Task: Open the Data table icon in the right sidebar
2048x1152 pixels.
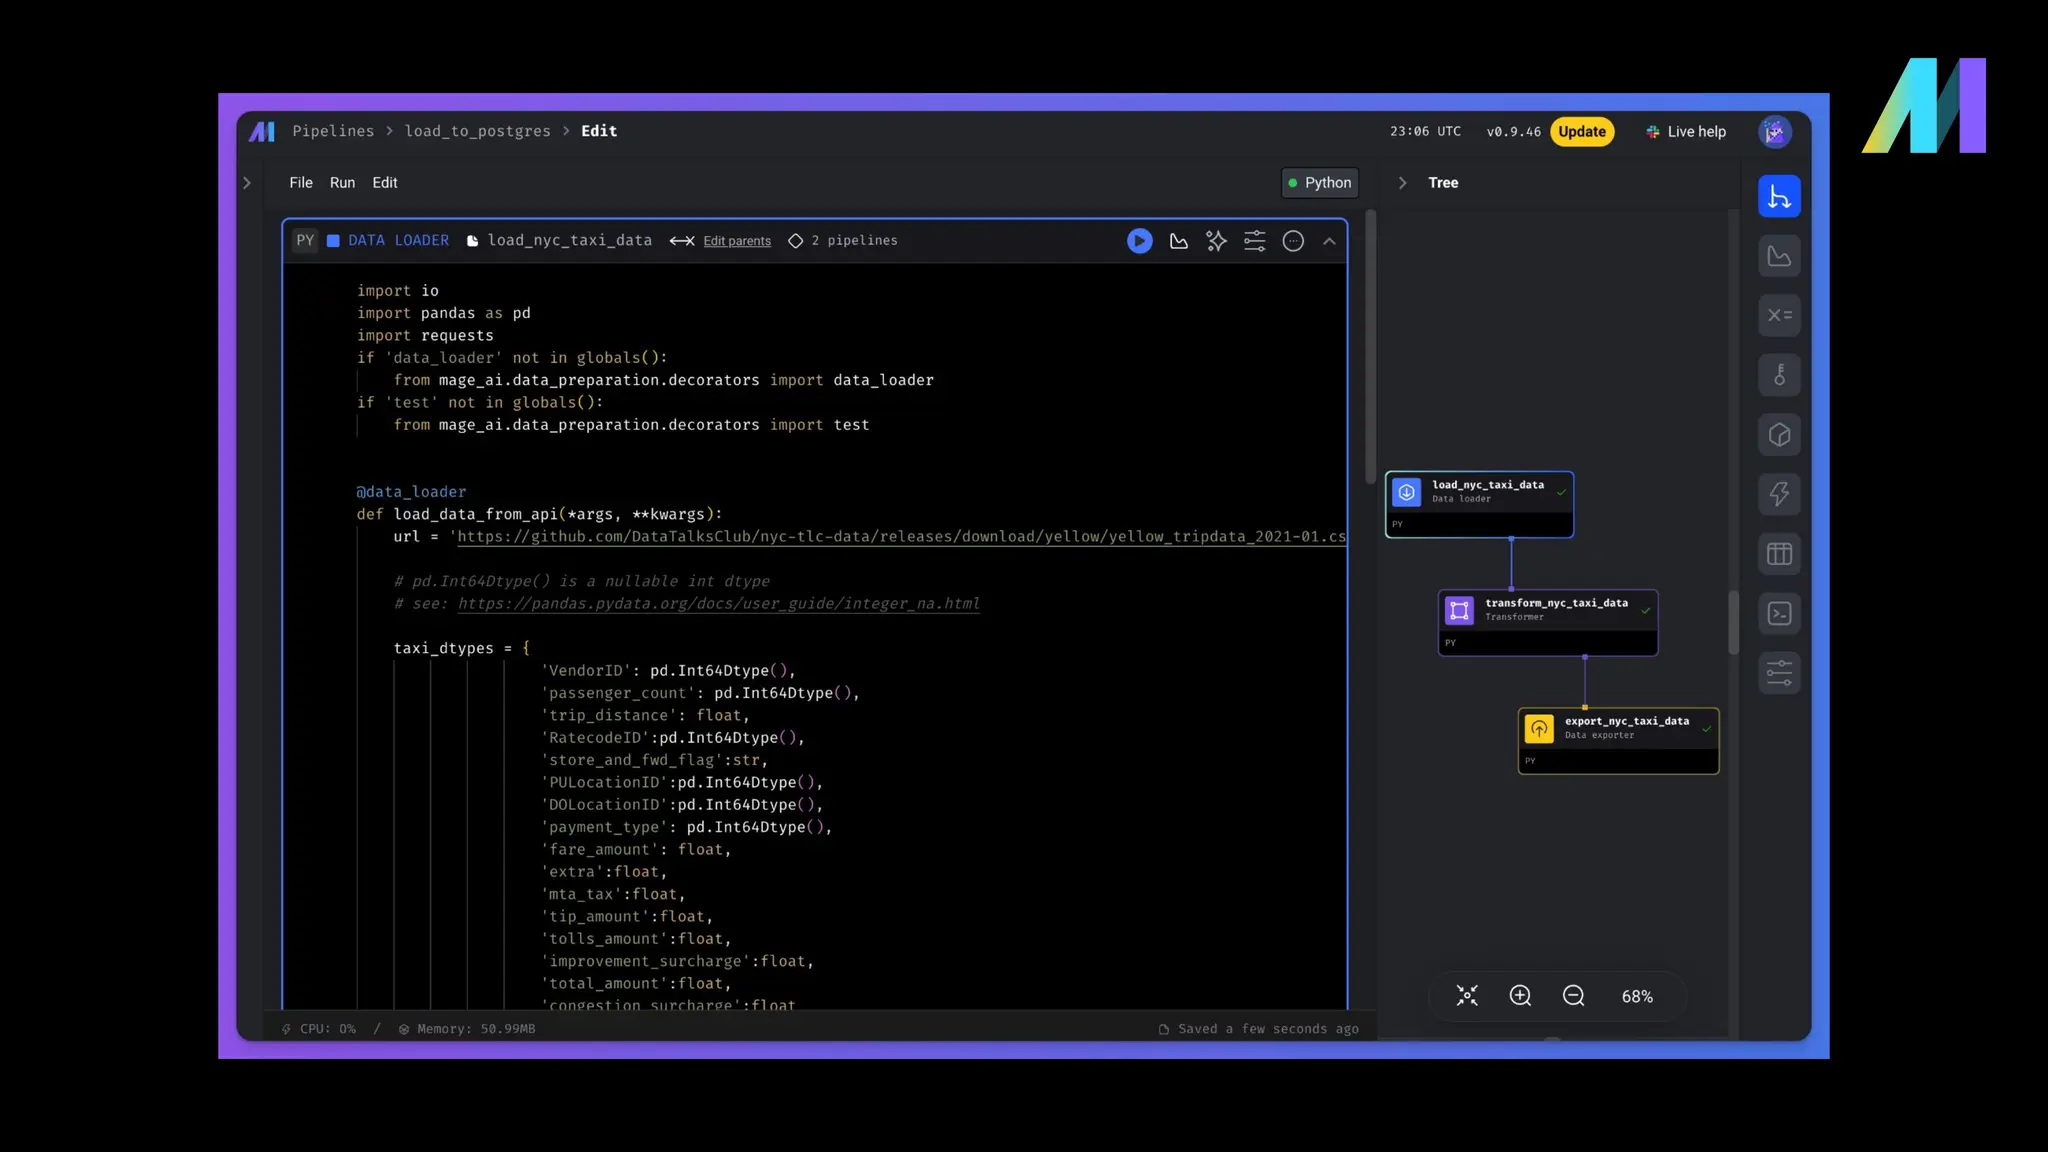Action: (1779, 554)
